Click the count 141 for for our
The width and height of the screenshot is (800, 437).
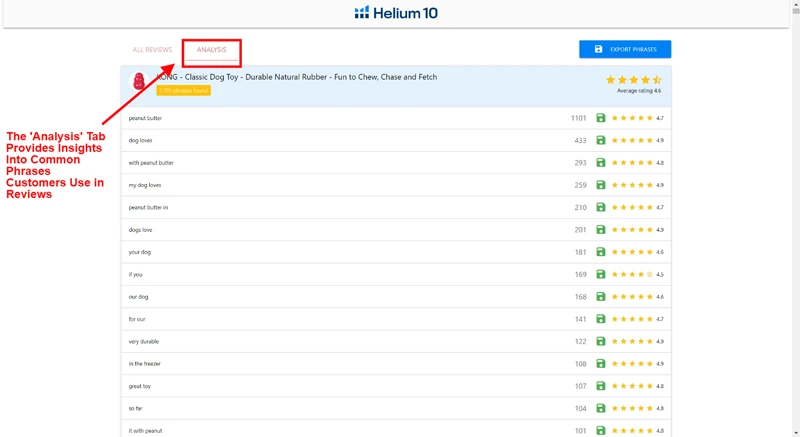580,319
